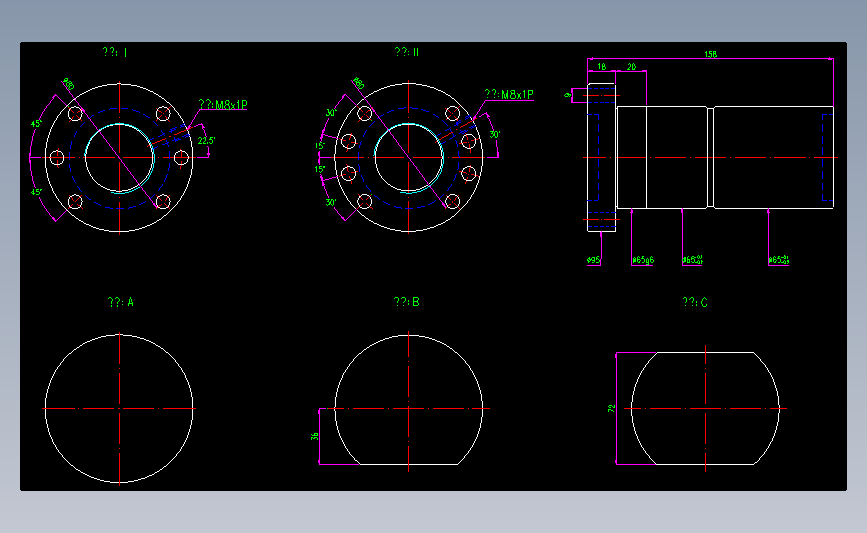Screen dimensions: 867x533
Task: Click the "??: II" view title
Action: (406, 53)
